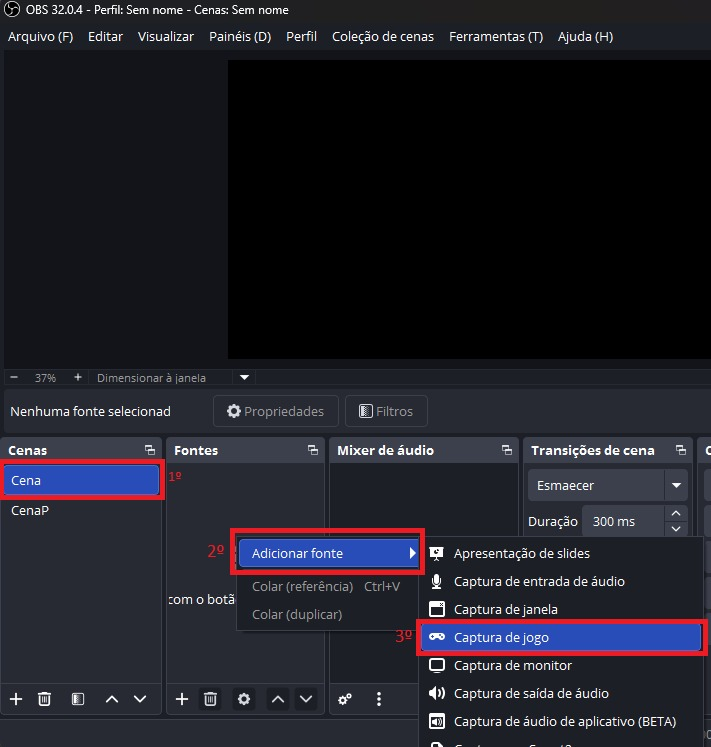Open the Visualizar menu
711x747 pixels.
(x=166, y=37)
